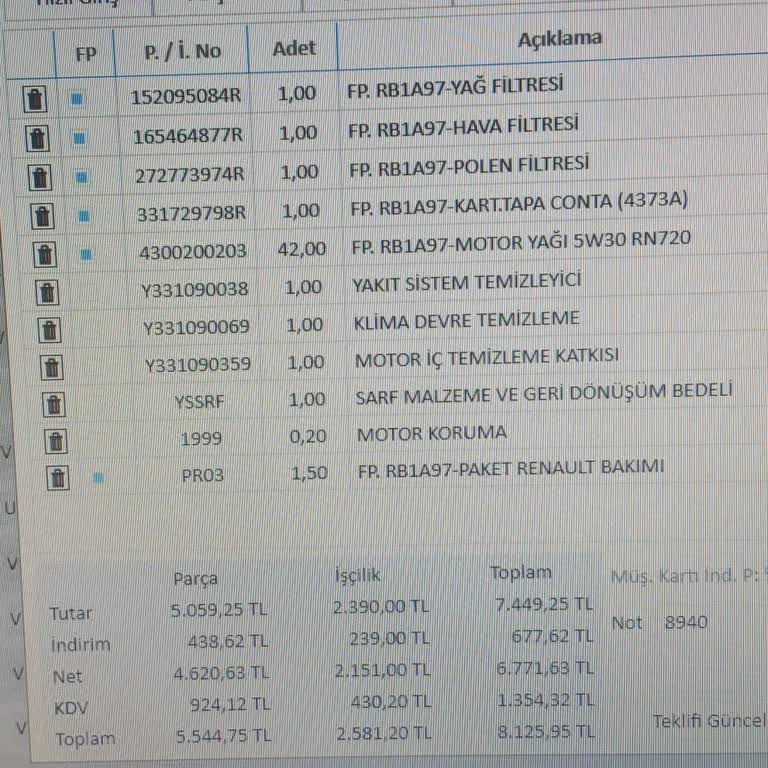Delete the MOTOR KORUMA row
Viewport: 768px width, 768px height.
[x=56, y=440]
